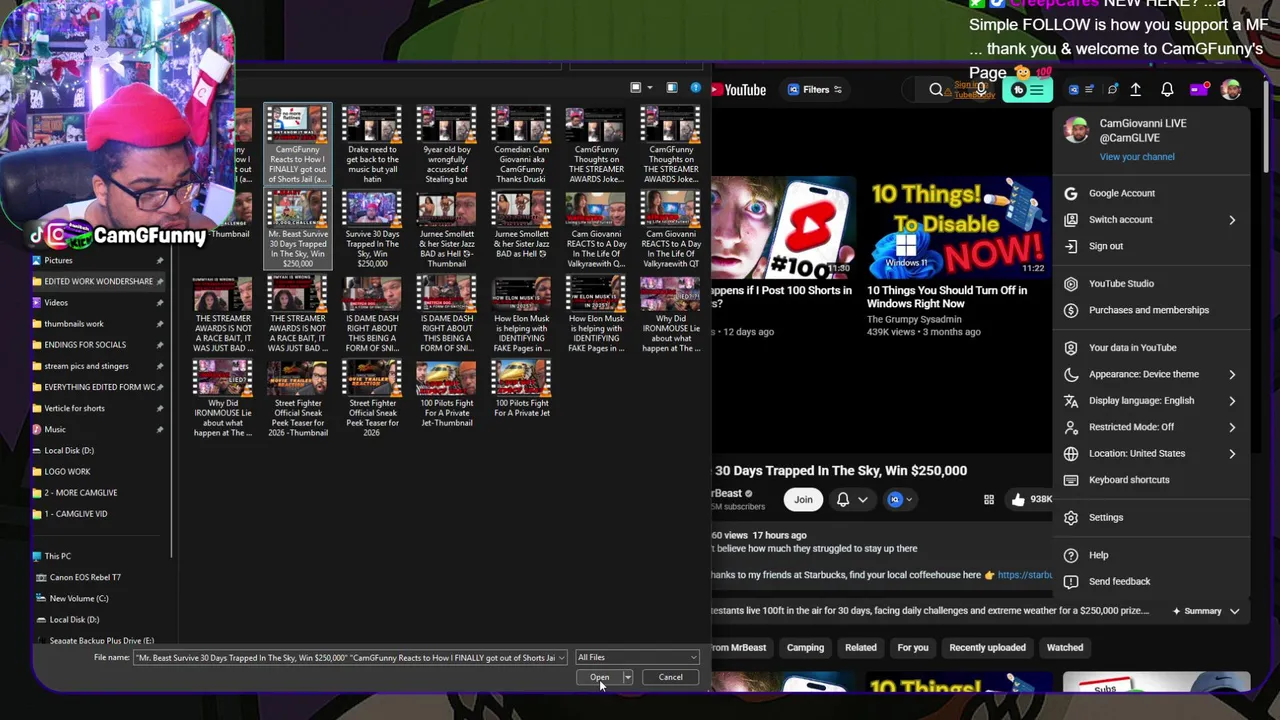Open the view layout dropdown in file dialog
The image size is (1280, 720).
[x=650, y=88]
